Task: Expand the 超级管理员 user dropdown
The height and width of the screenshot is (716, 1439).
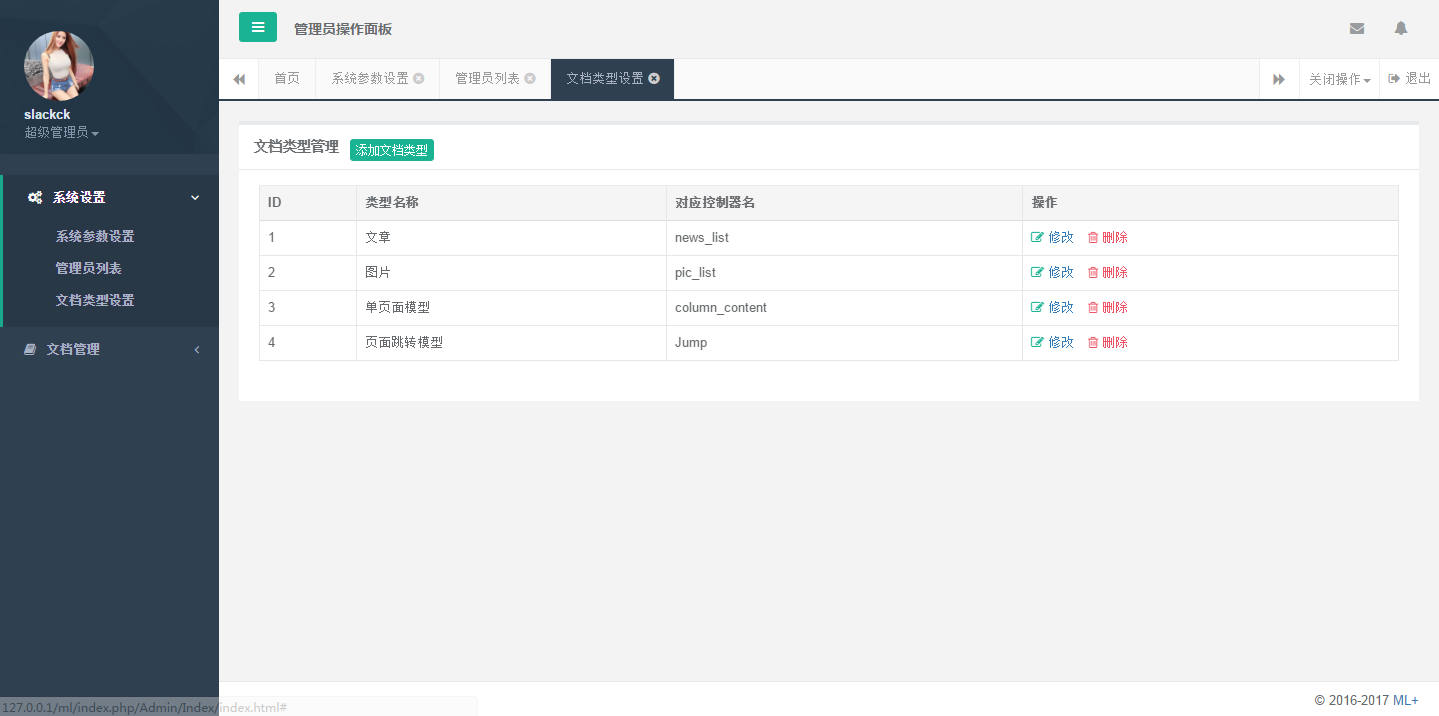Action: click(61, 132)
